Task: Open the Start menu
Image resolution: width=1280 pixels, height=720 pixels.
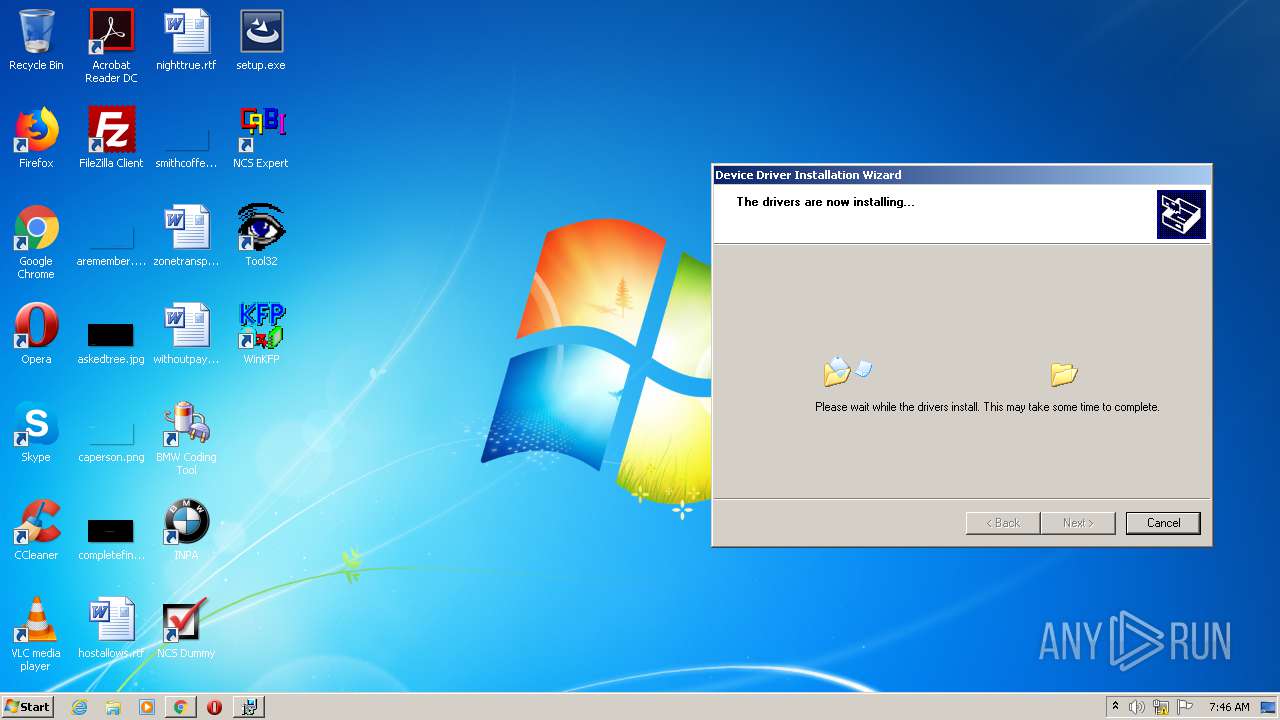Action: coord(27,707)
